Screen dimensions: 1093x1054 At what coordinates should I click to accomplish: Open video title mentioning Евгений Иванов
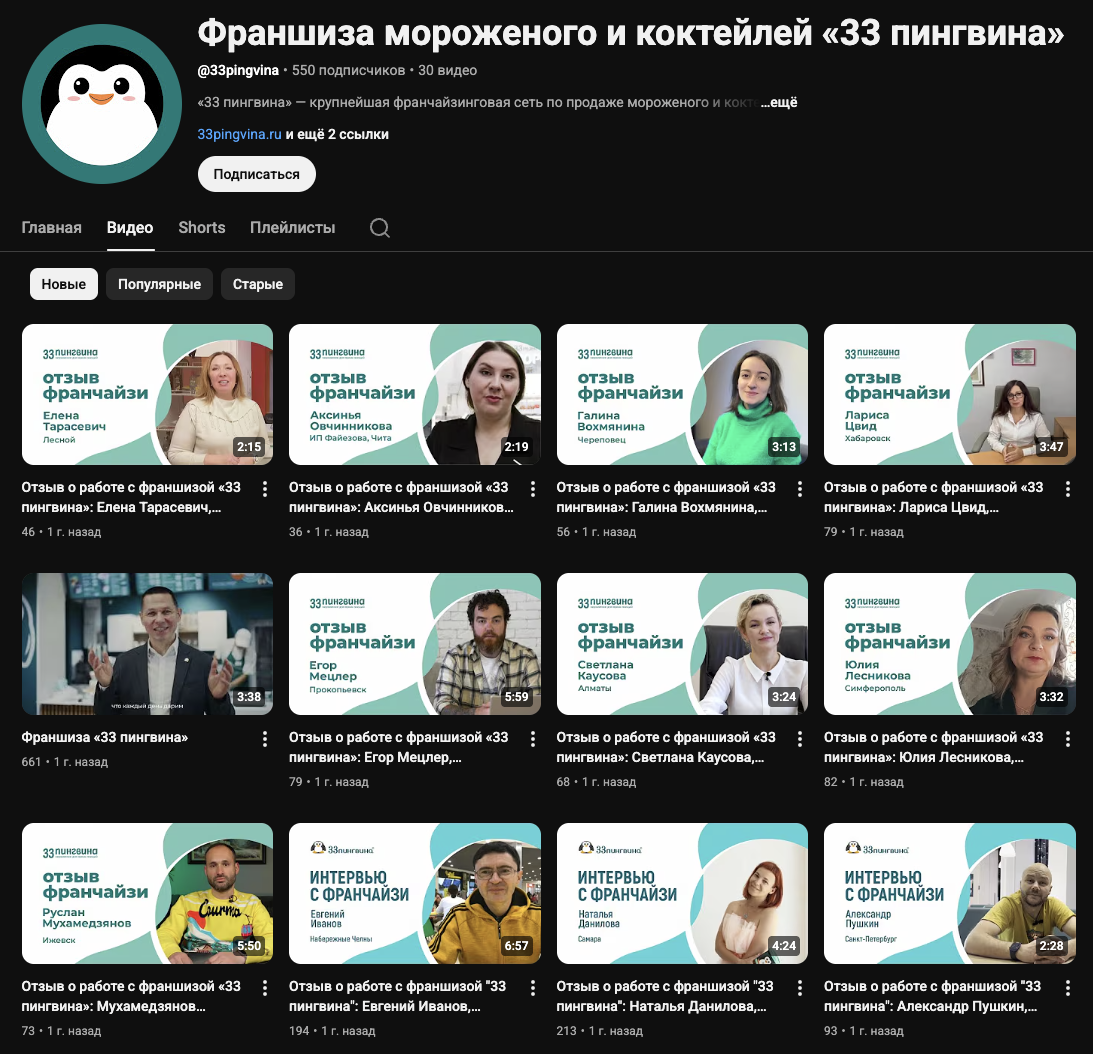pyautogui.click(x=397, y=996)
